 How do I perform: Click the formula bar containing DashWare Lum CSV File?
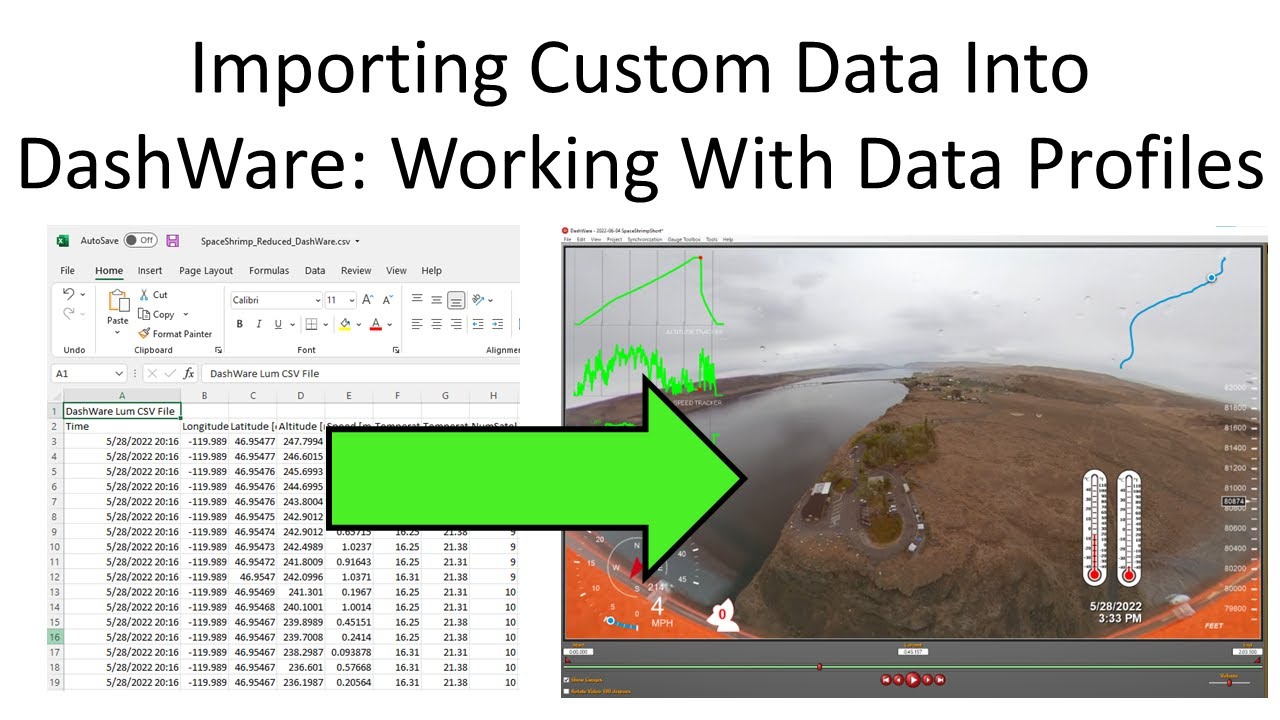[360, 374]
